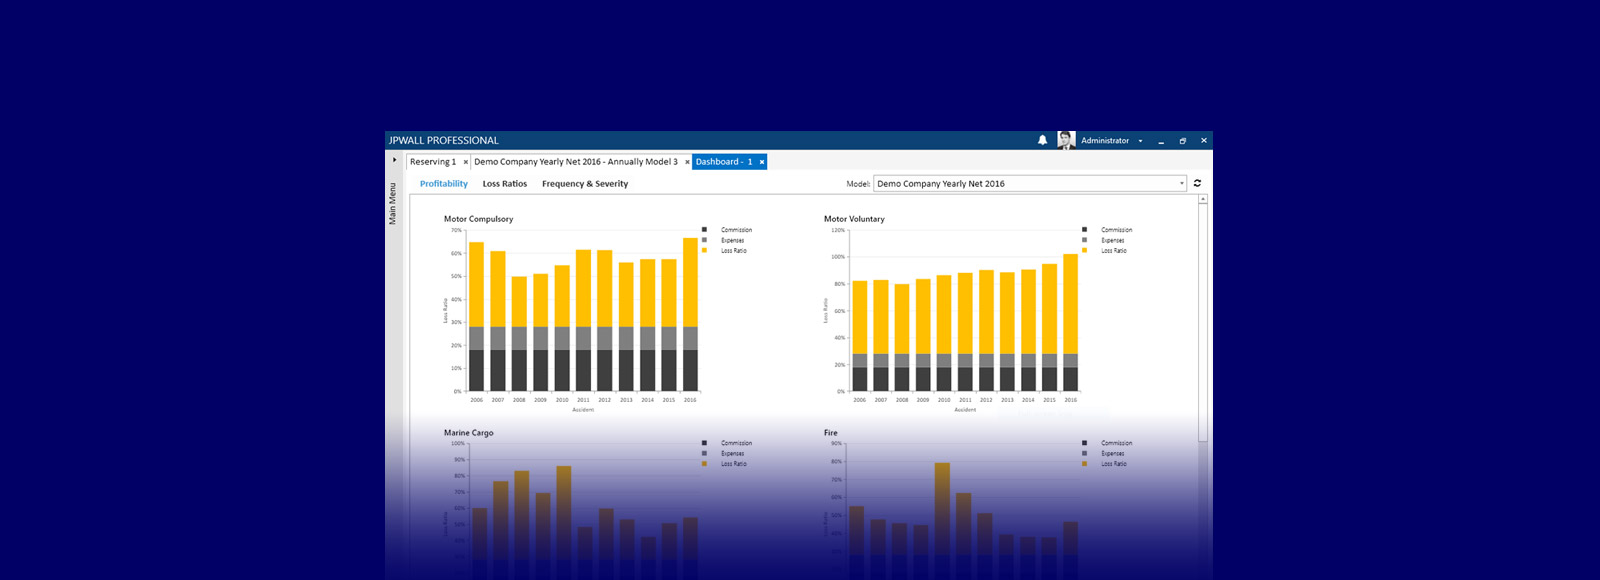Select 2006 yellow bar in Motor Voluntary
The width and height of the screenshot is (1600, 580).
click(860, 317)
